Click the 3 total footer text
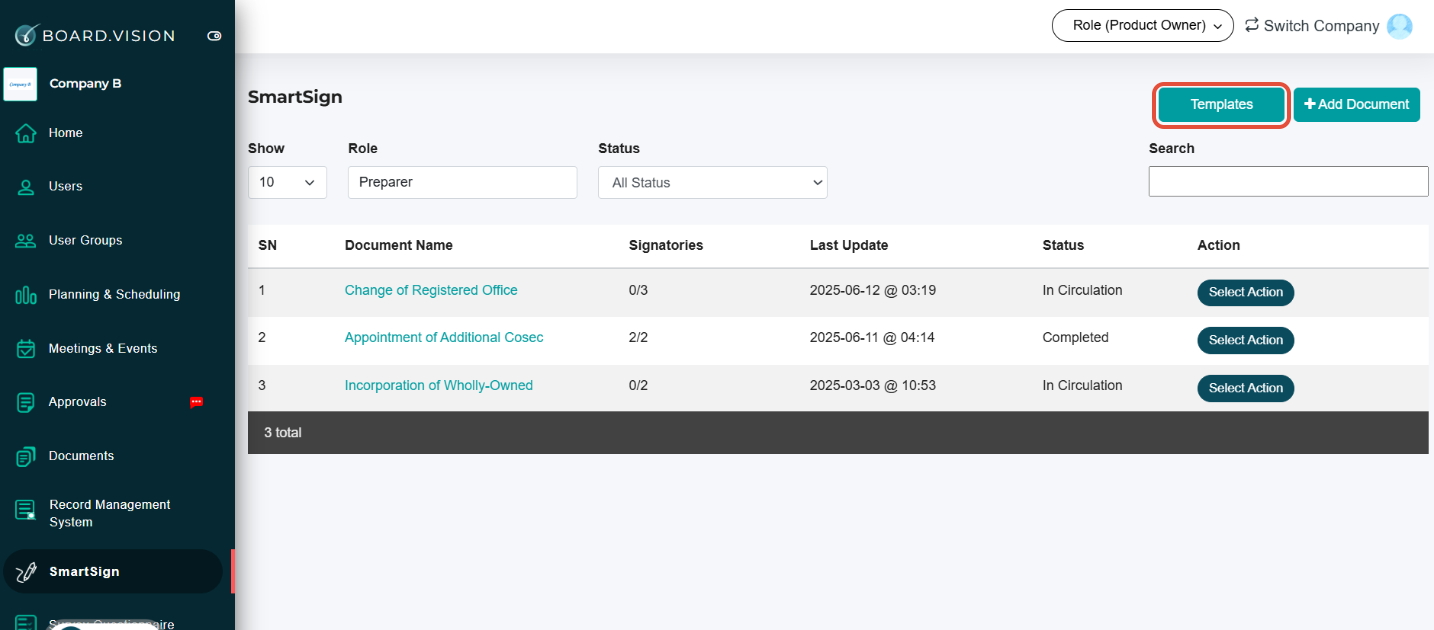1434x630 pixels. [x=283, y=433]
